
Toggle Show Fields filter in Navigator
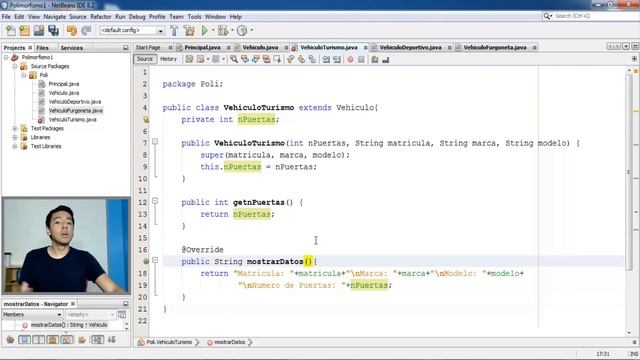[x=24, y=340]
